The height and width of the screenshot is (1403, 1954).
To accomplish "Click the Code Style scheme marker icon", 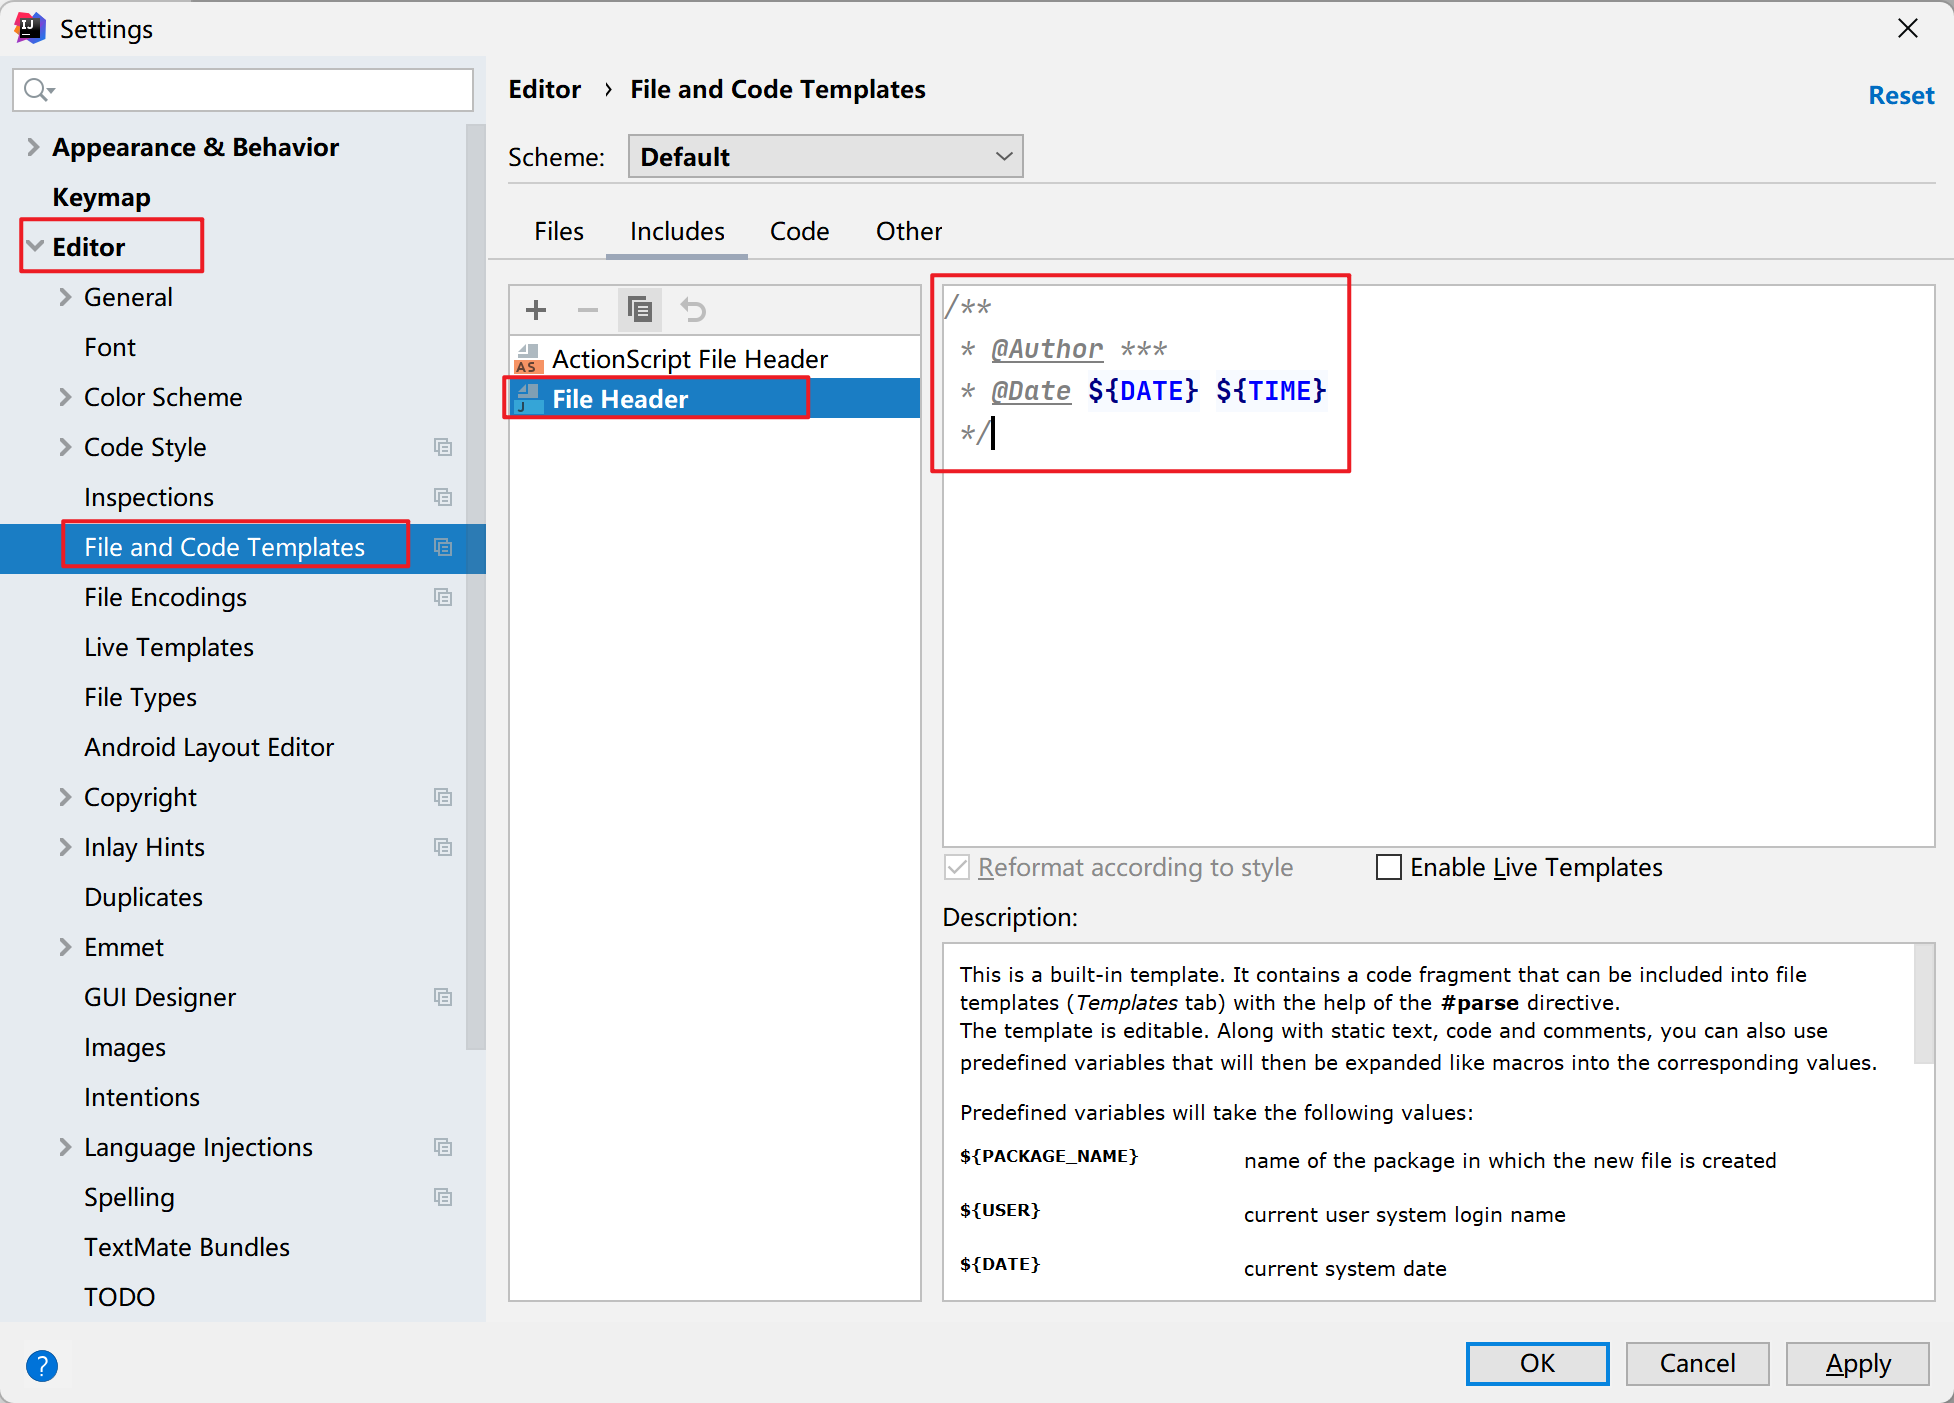I will coord(443,447).
